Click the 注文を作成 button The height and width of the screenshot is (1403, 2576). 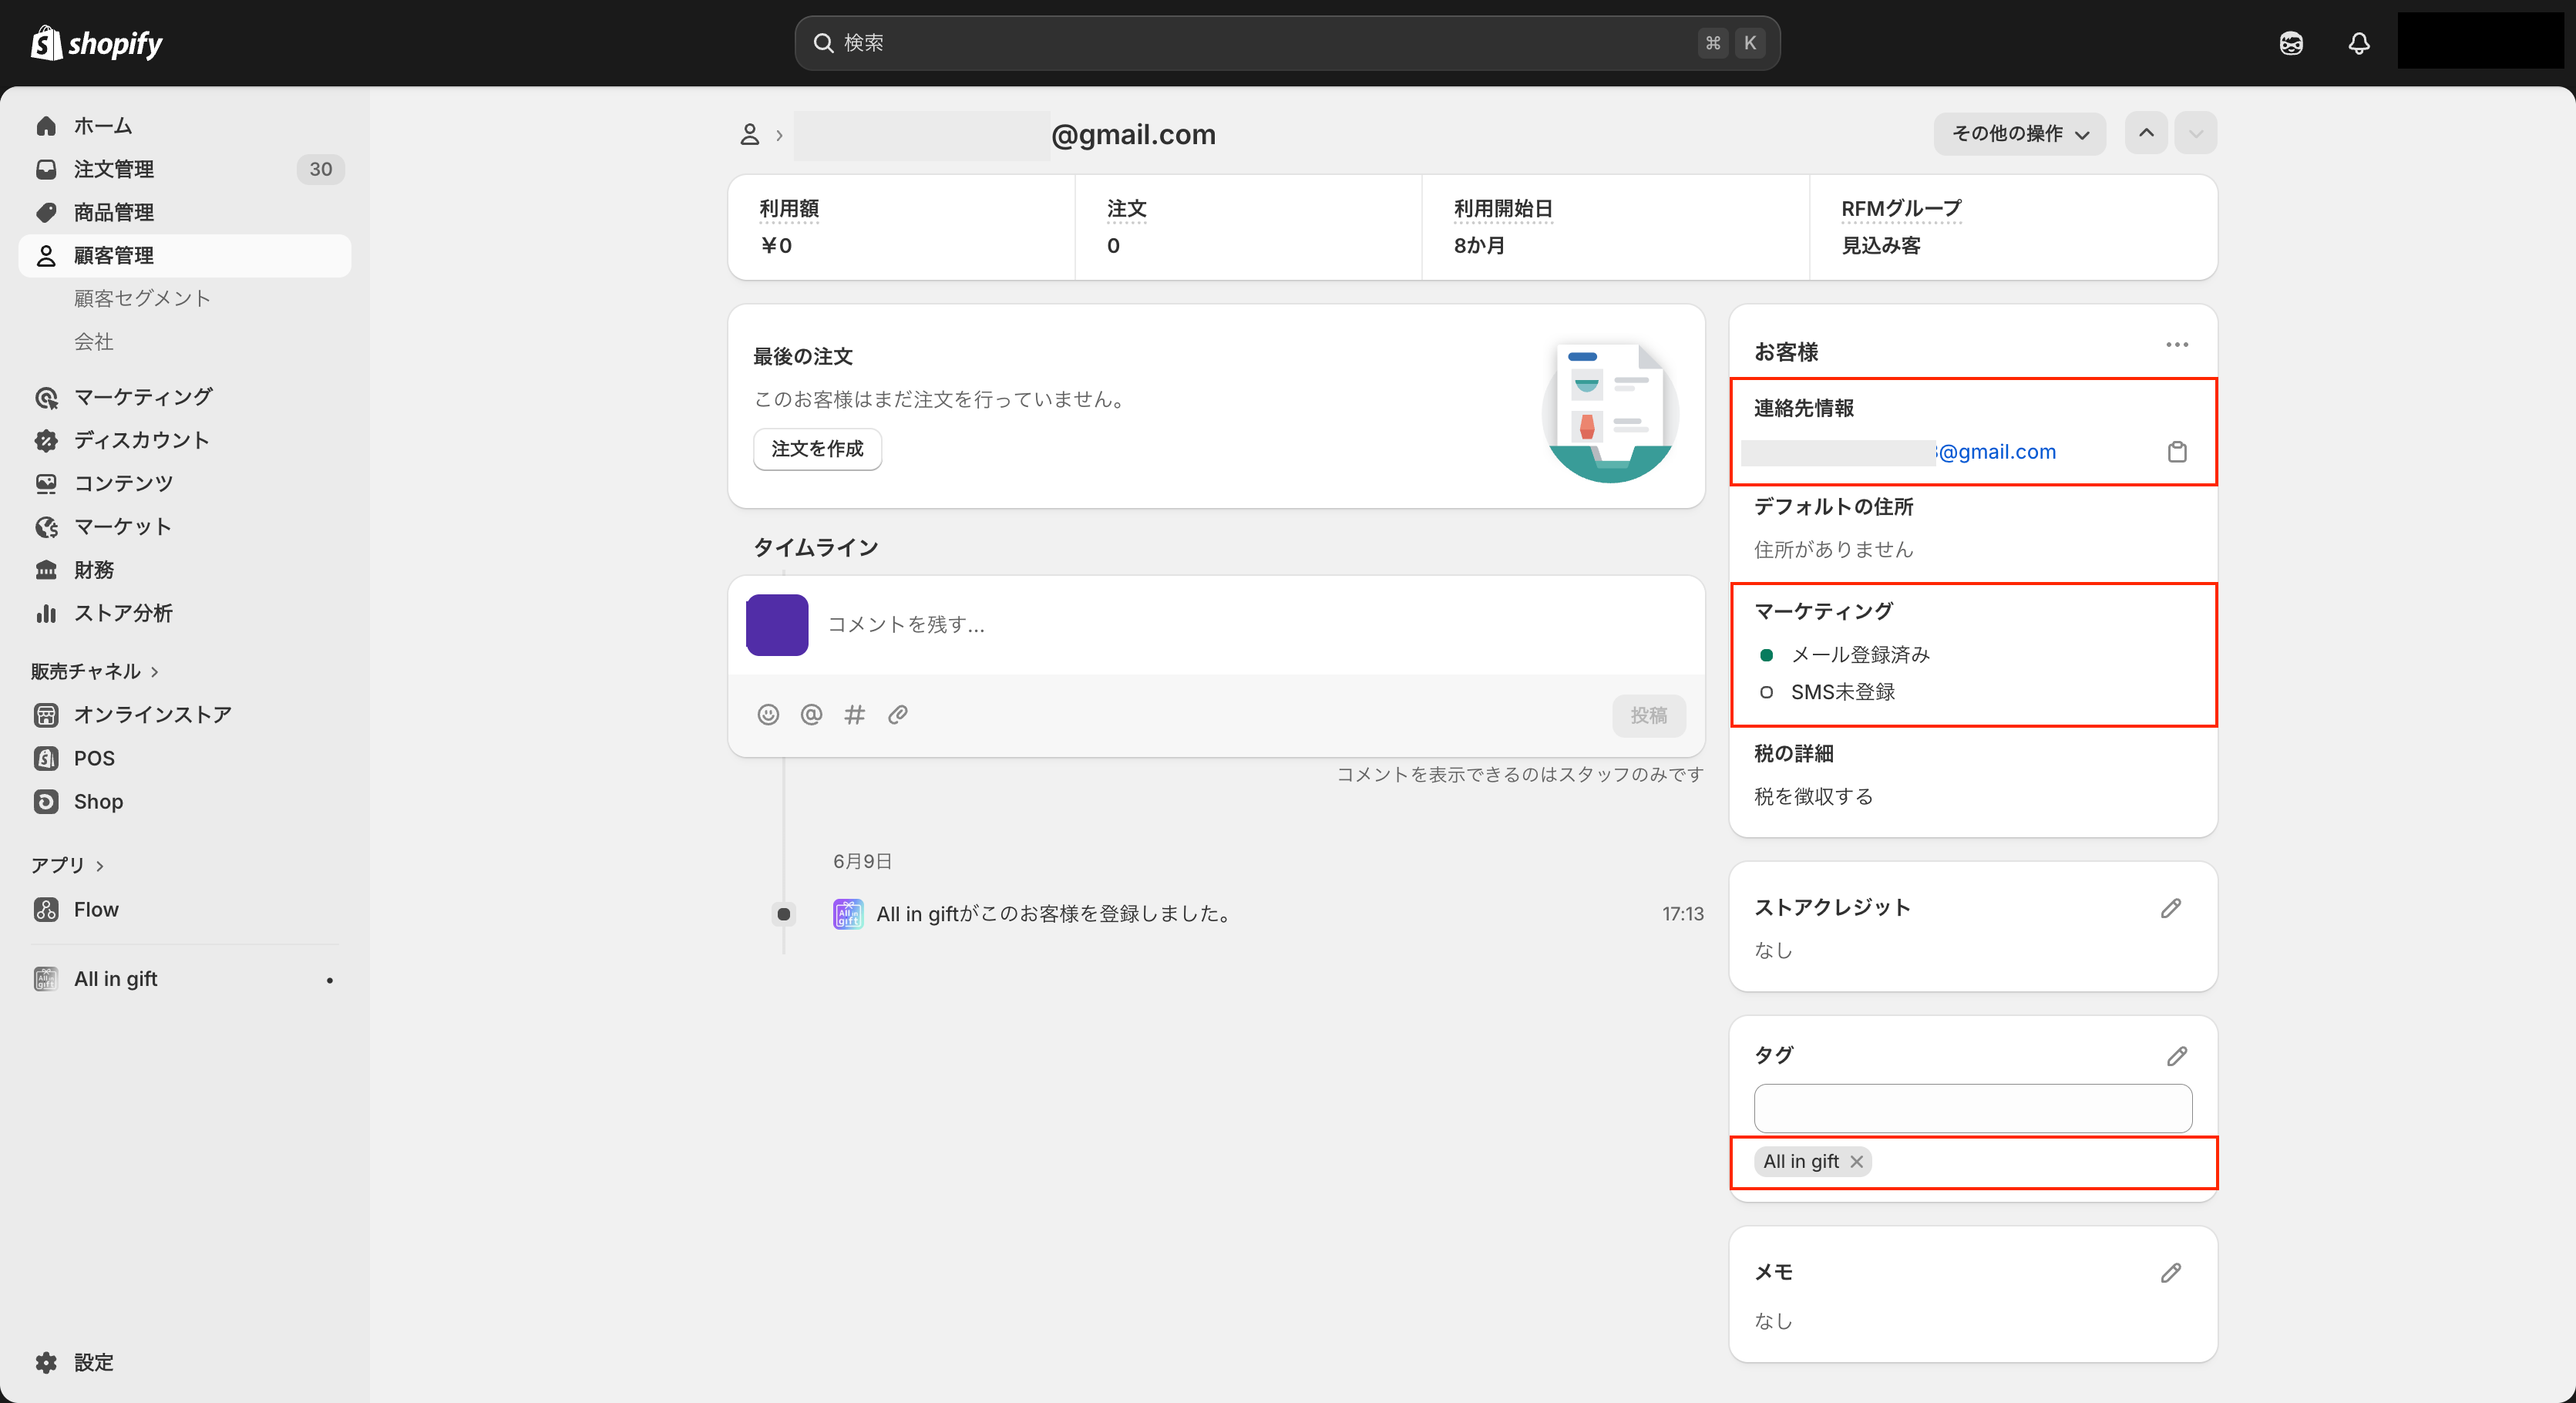pyautogui.click(x=817, y=449)
